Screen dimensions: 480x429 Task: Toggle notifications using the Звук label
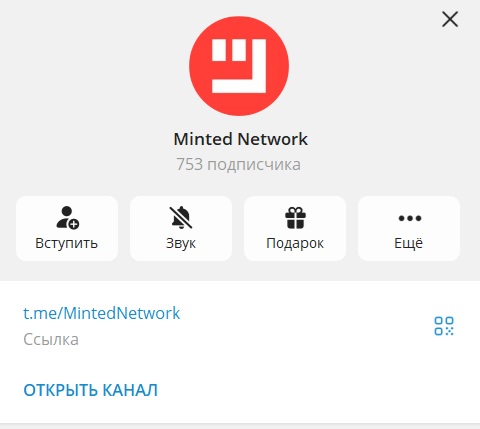[x=181, y=243]
